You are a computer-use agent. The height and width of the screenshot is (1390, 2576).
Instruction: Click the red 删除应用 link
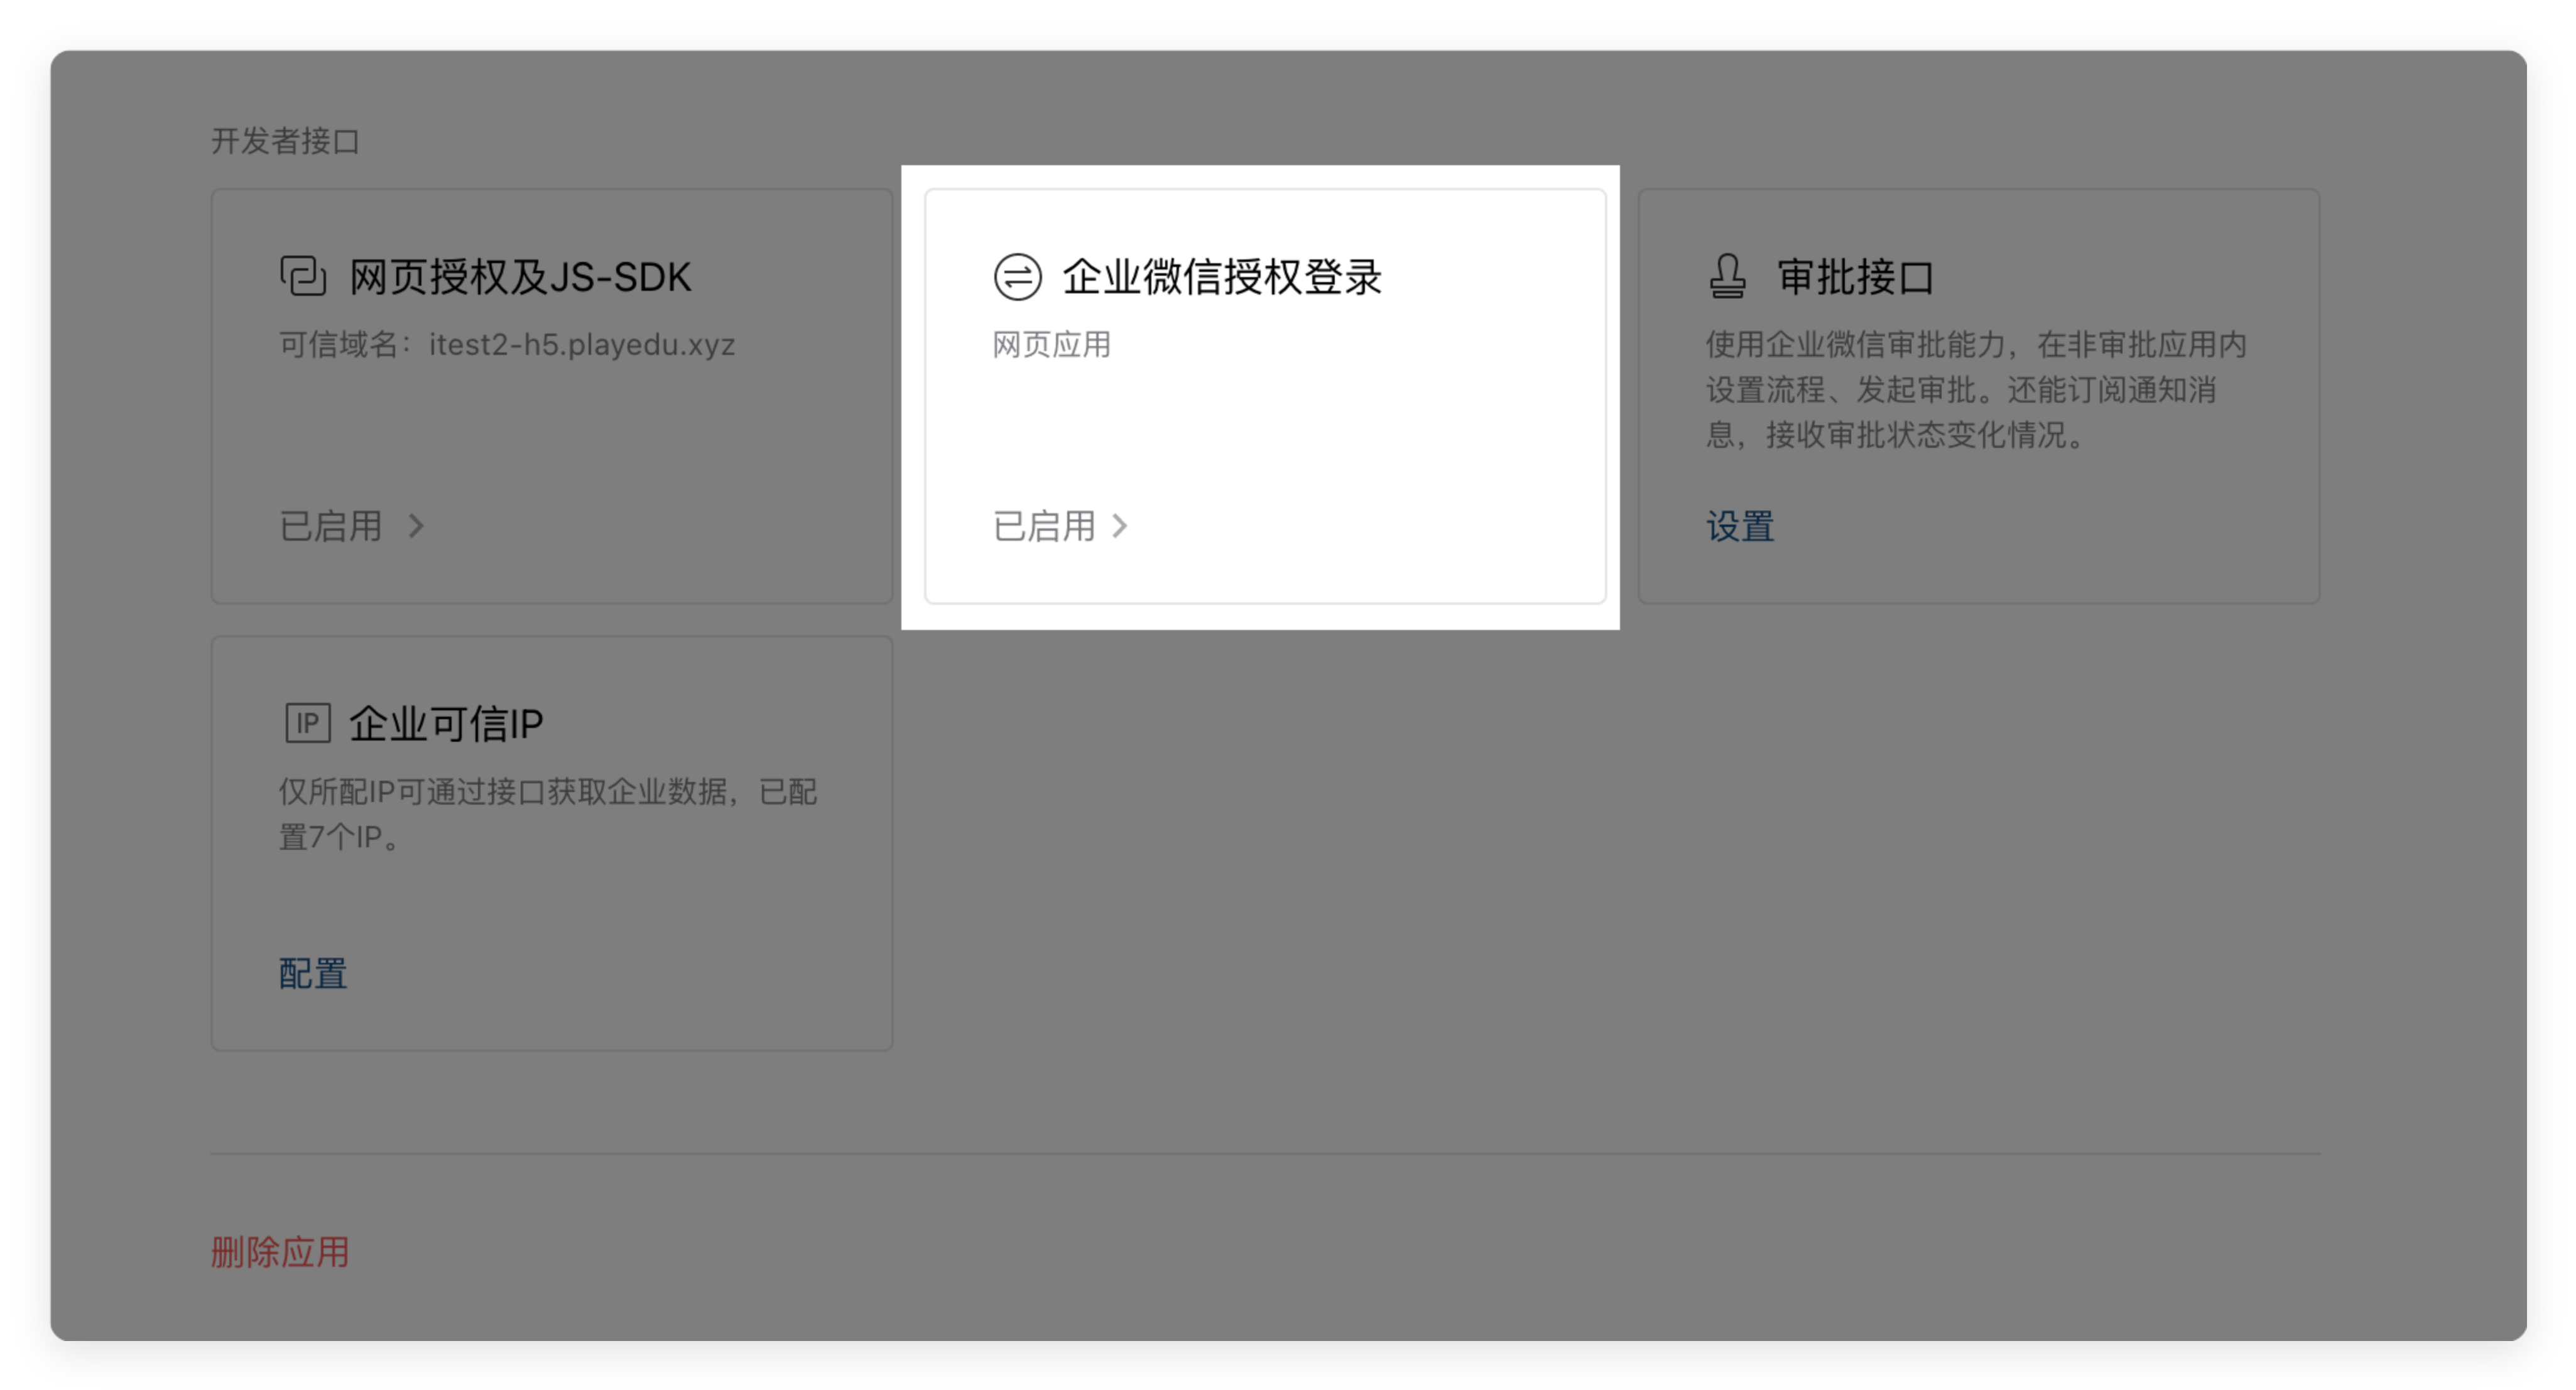tap(280, 1251)
